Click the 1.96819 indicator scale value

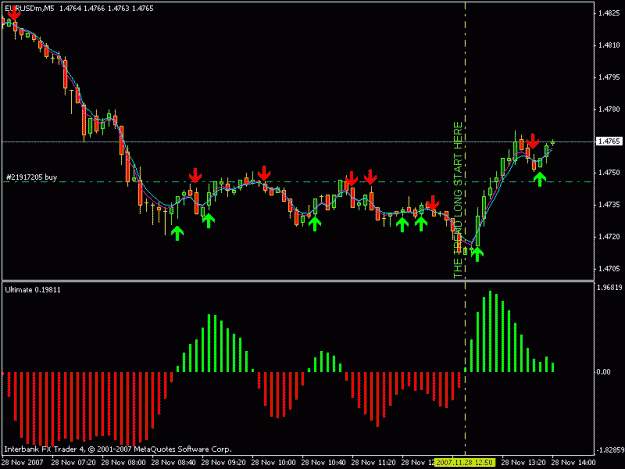pyautogui.click(x=609, y=287)
